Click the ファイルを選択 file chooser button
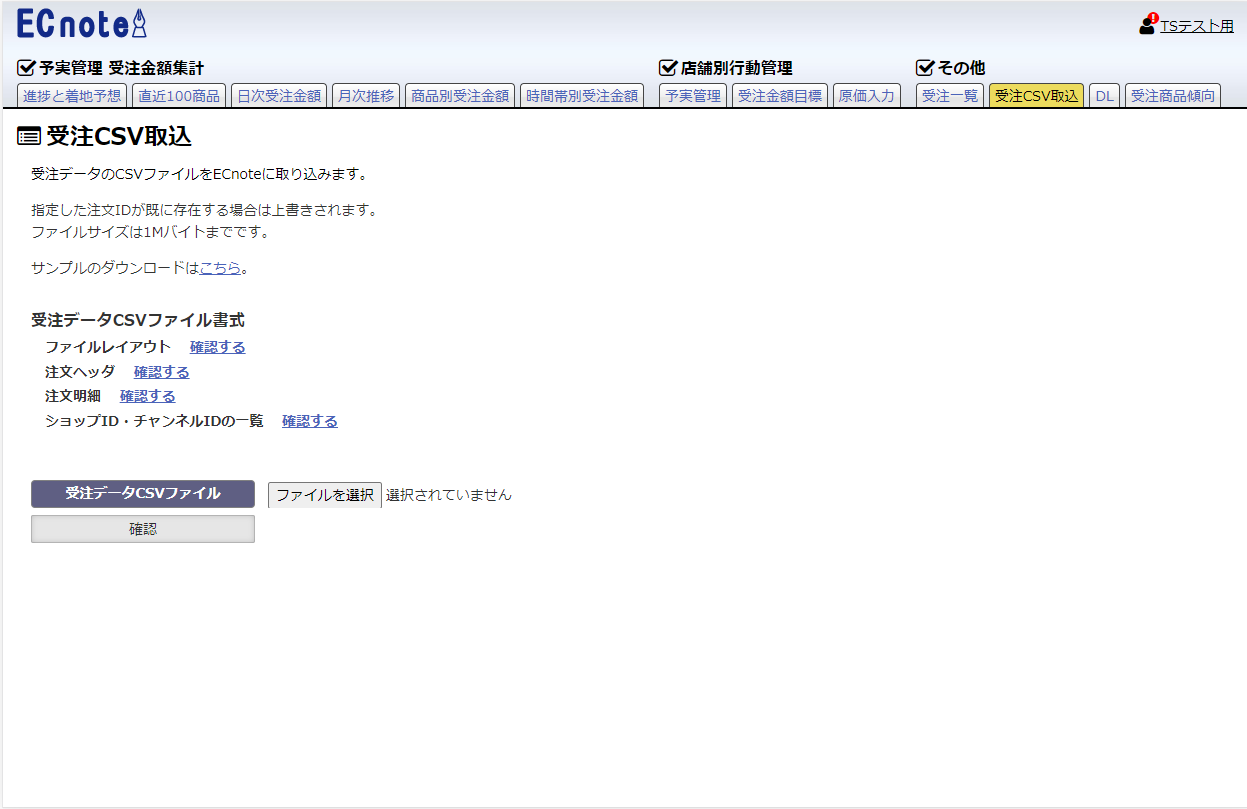Screen dimensions: 1247x809 pos(325,495)
